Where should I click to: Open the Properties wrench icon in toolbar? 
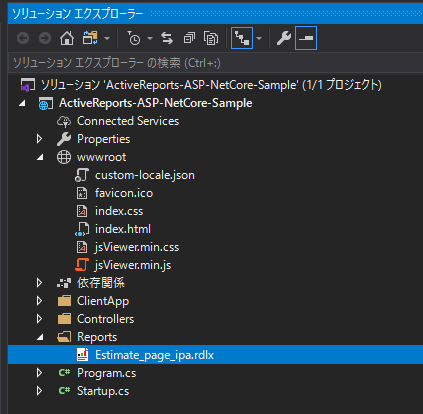pos(284,38)
